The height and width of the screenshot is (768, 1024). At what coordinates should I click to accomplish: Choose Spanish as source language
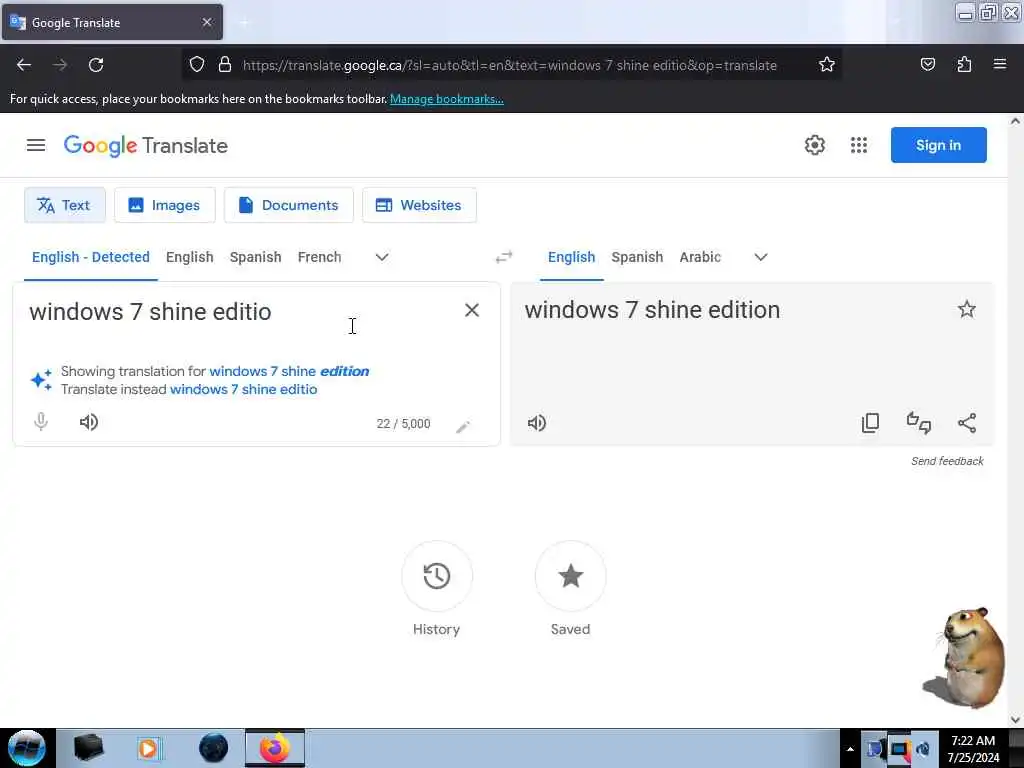[255, 257]
